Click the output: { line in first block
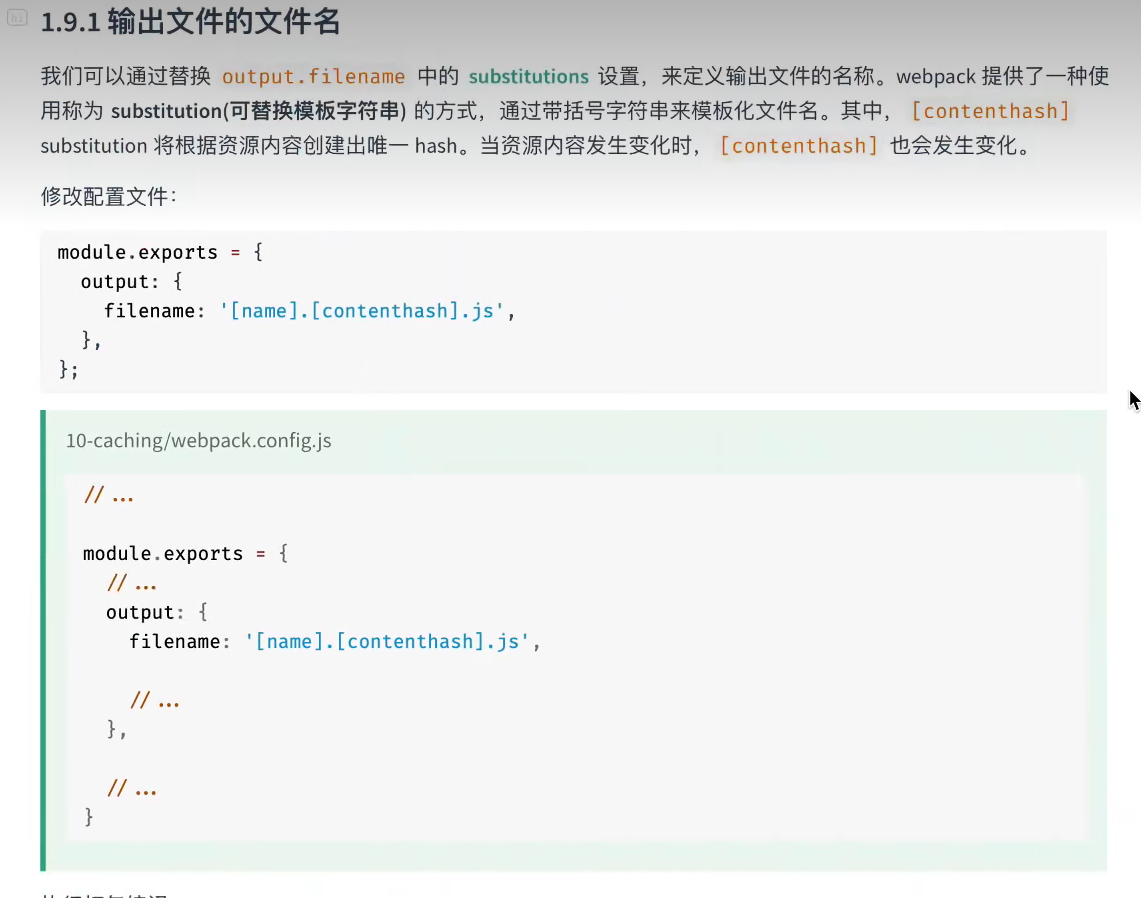 click(131, 282)
